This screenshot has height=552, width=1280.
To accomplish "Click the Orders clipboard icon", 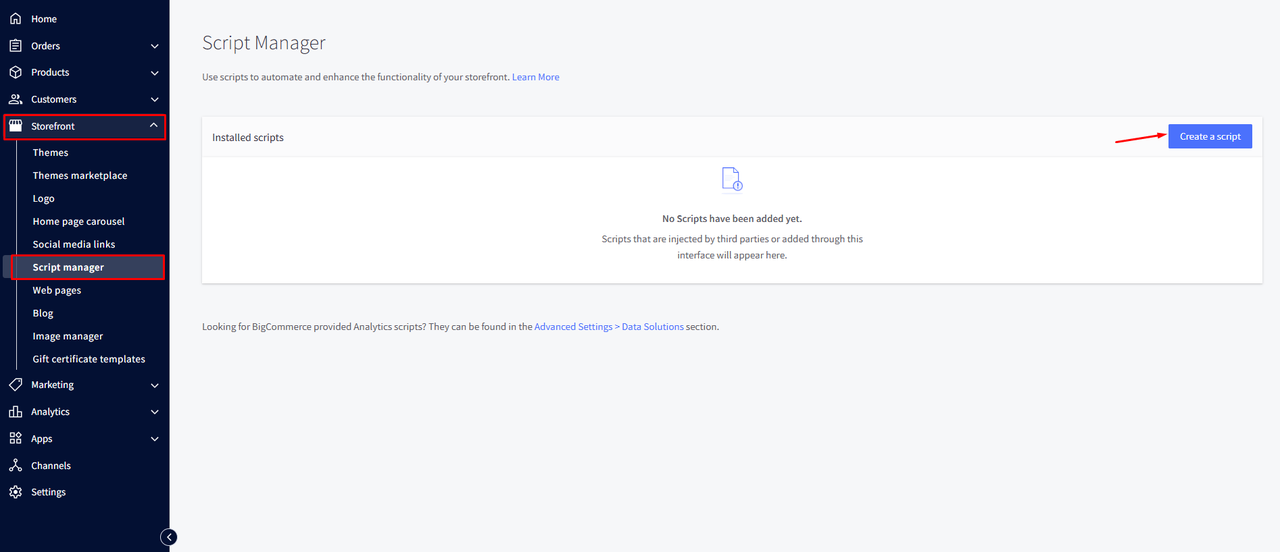I will click(15, 46).
